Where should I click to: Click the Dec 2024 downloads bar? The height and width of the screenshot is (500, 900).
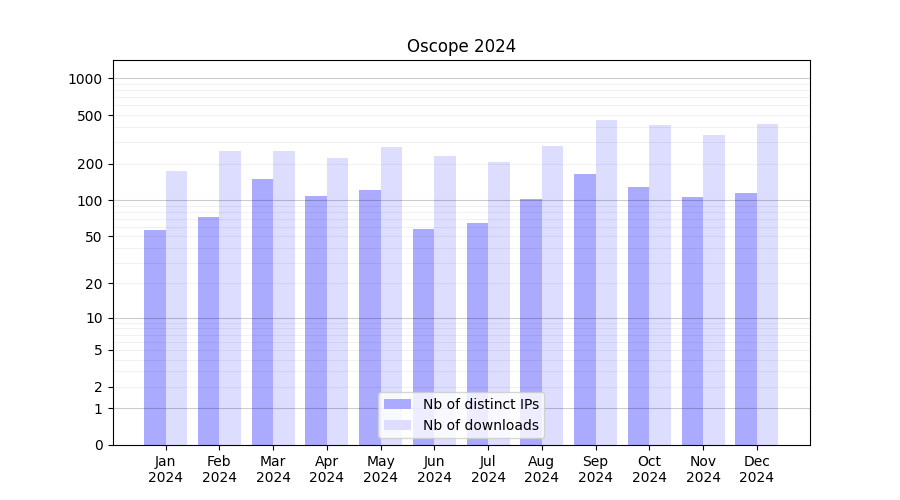[x=767, y=284]
